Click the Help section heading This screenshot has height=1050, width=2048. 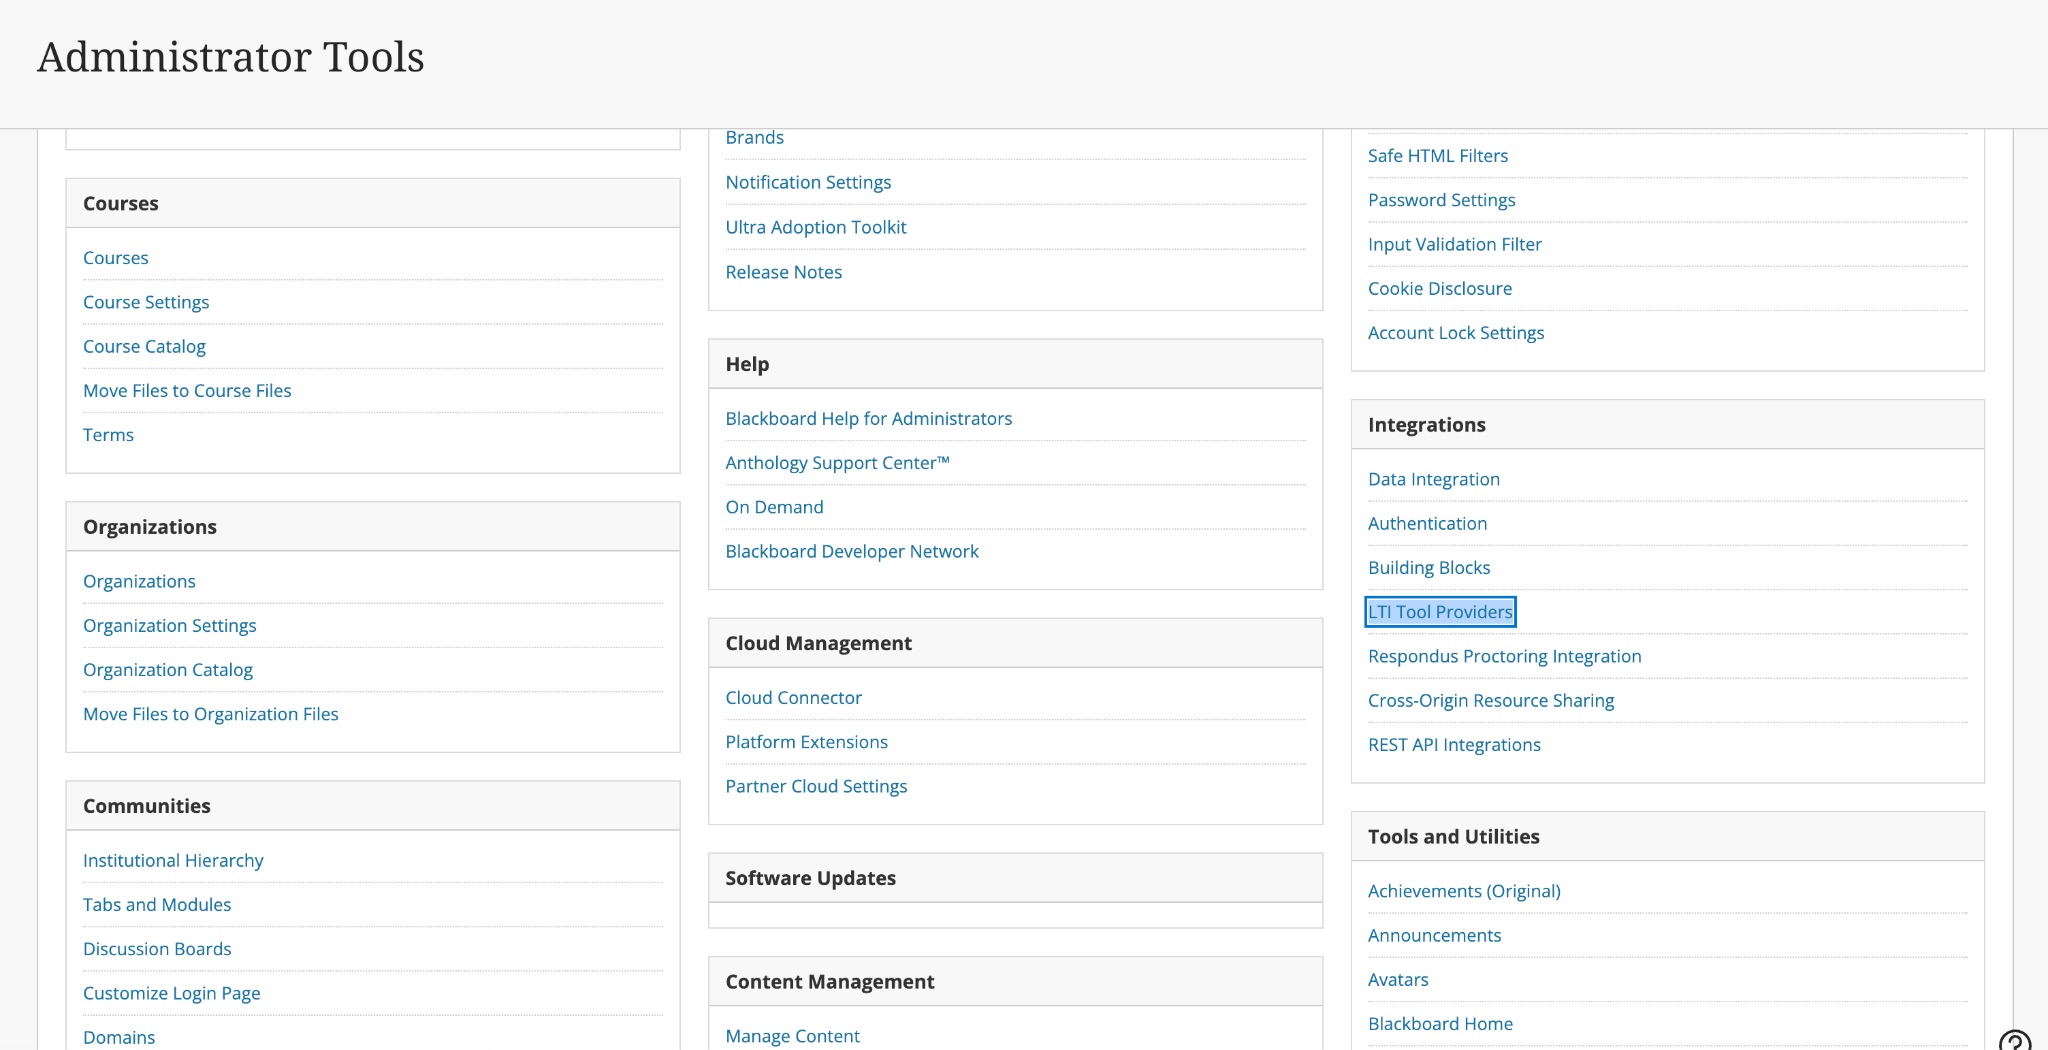point(748,365)
